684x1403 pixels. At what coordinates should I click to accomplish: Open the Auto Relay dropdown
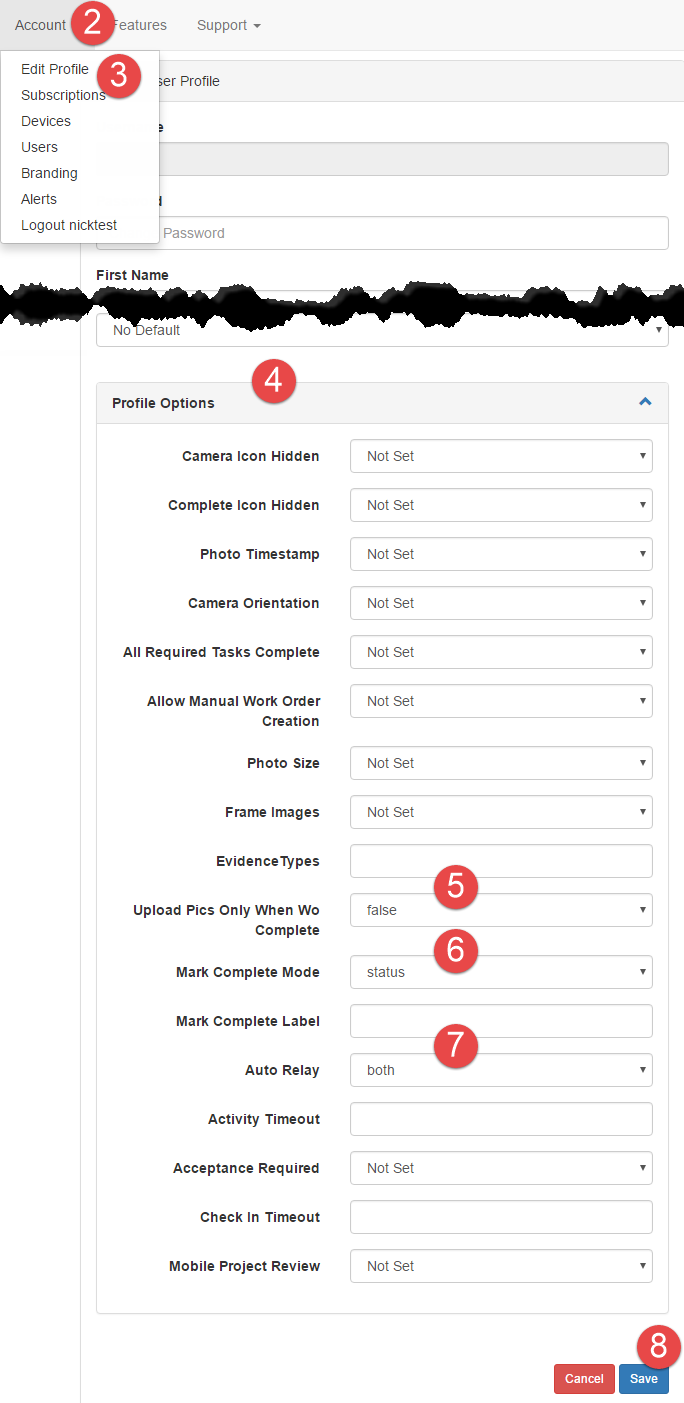point(501,1070)
